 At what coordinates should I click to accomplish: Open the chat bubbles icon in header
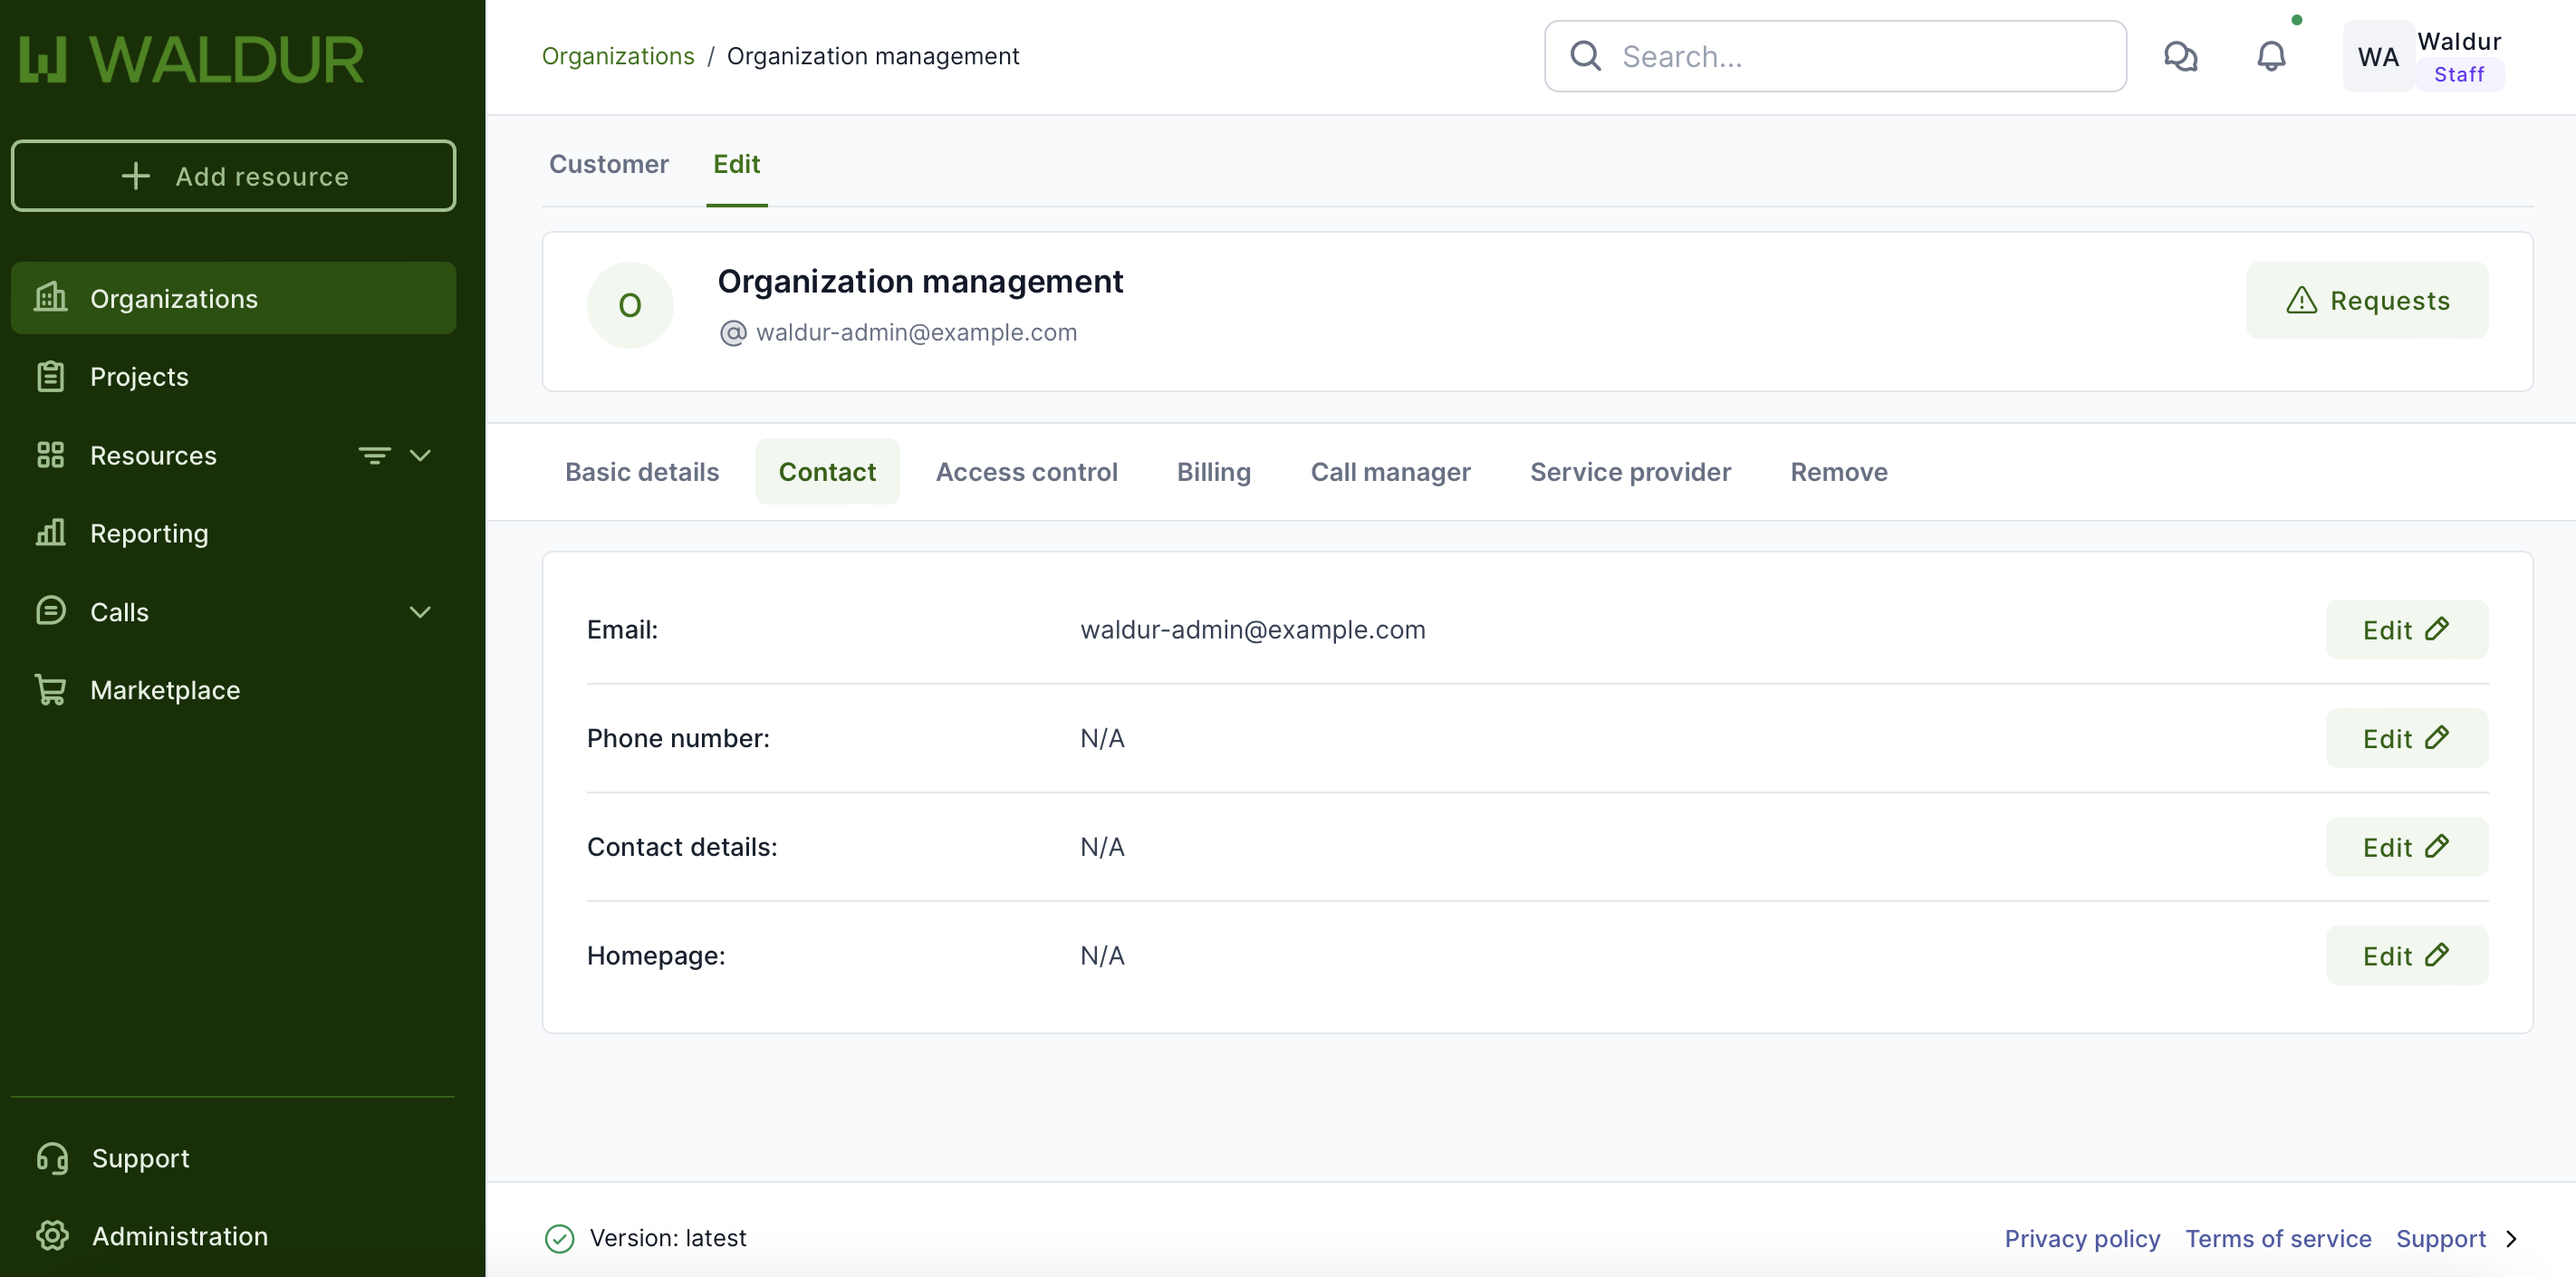click(2180, 56)
